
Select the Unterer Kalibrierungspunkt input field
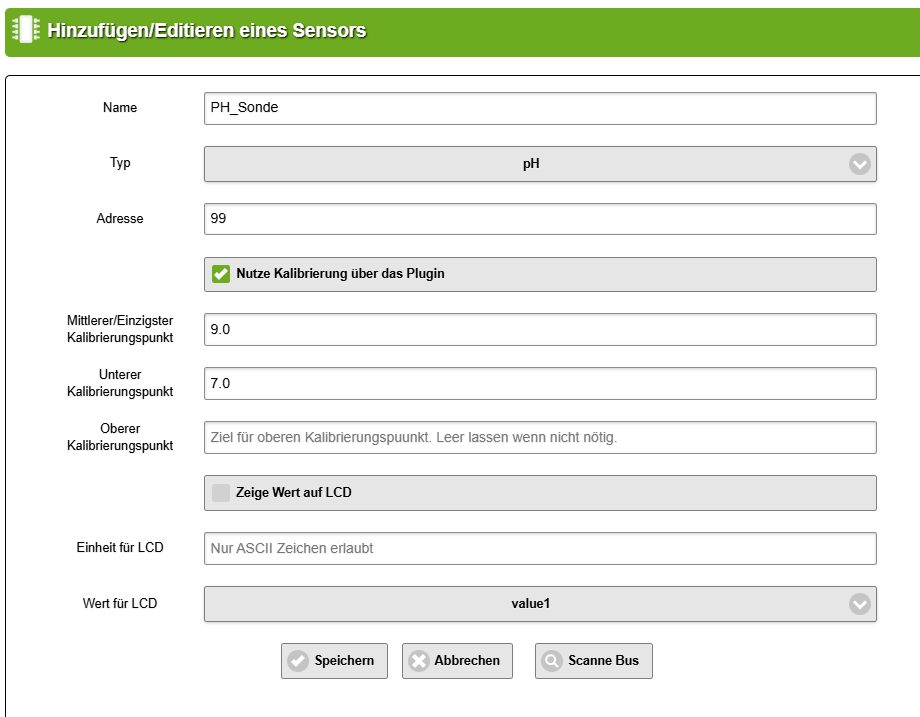point(540,383)
